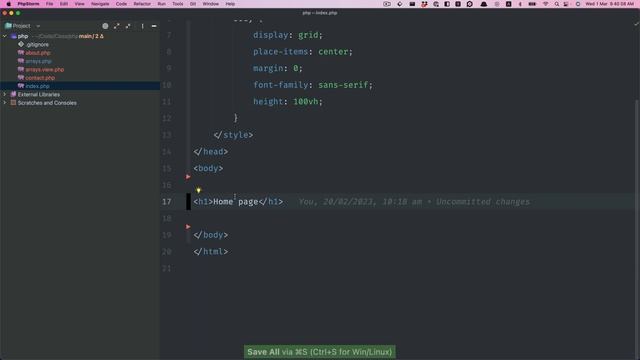
Task: Click the 'Uncommitted changes' inline blame annotation
Action: [482, 202]
